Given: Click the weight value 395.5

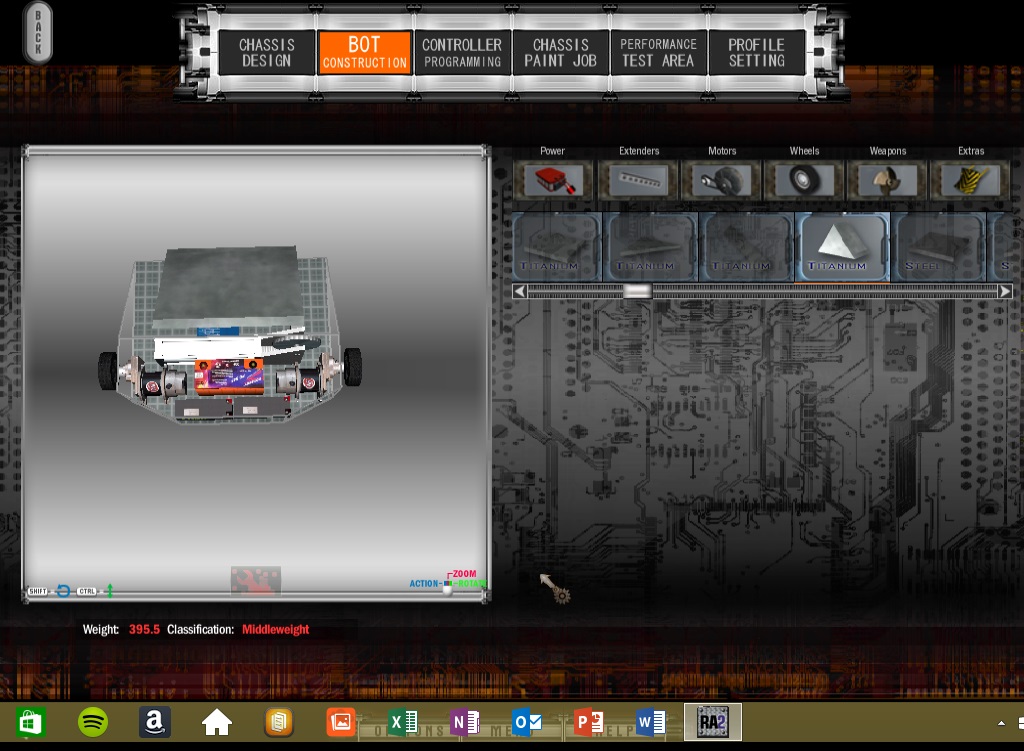Looking at the screenshot, I should tap(144, 630).
